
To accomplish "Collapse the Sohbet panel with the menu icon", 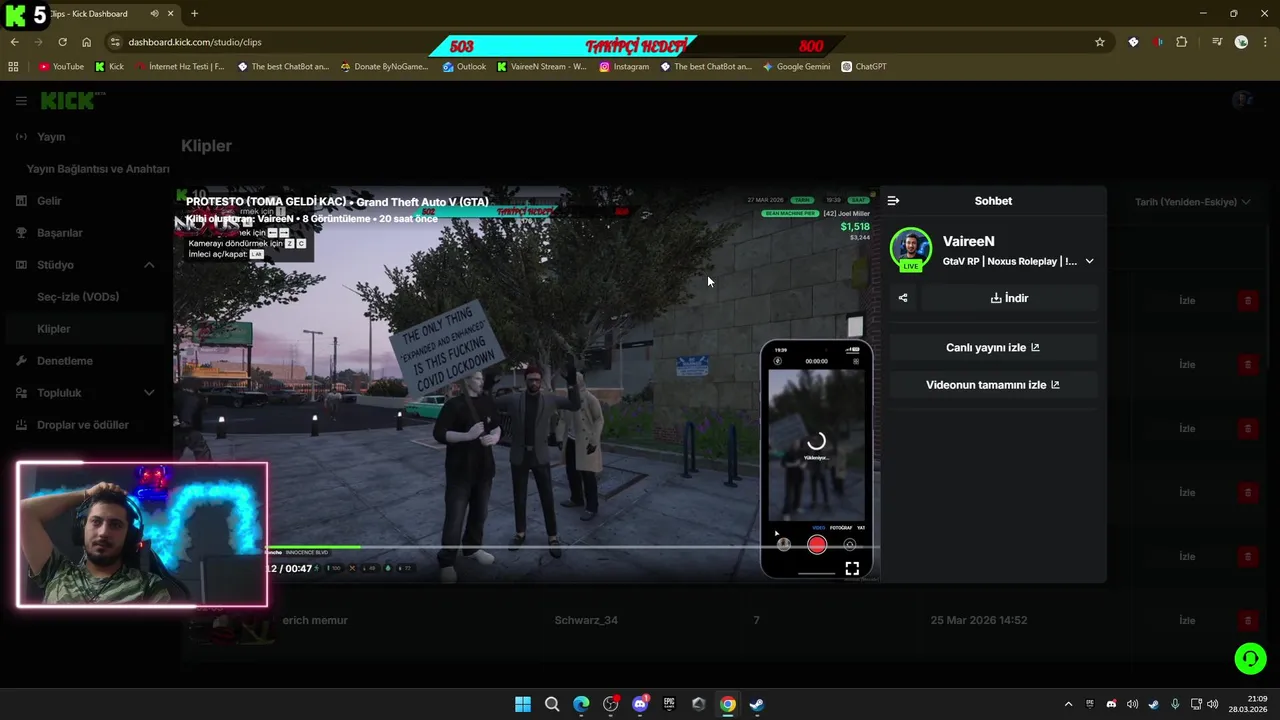I will pyautogui.click(x=893, y=201).
